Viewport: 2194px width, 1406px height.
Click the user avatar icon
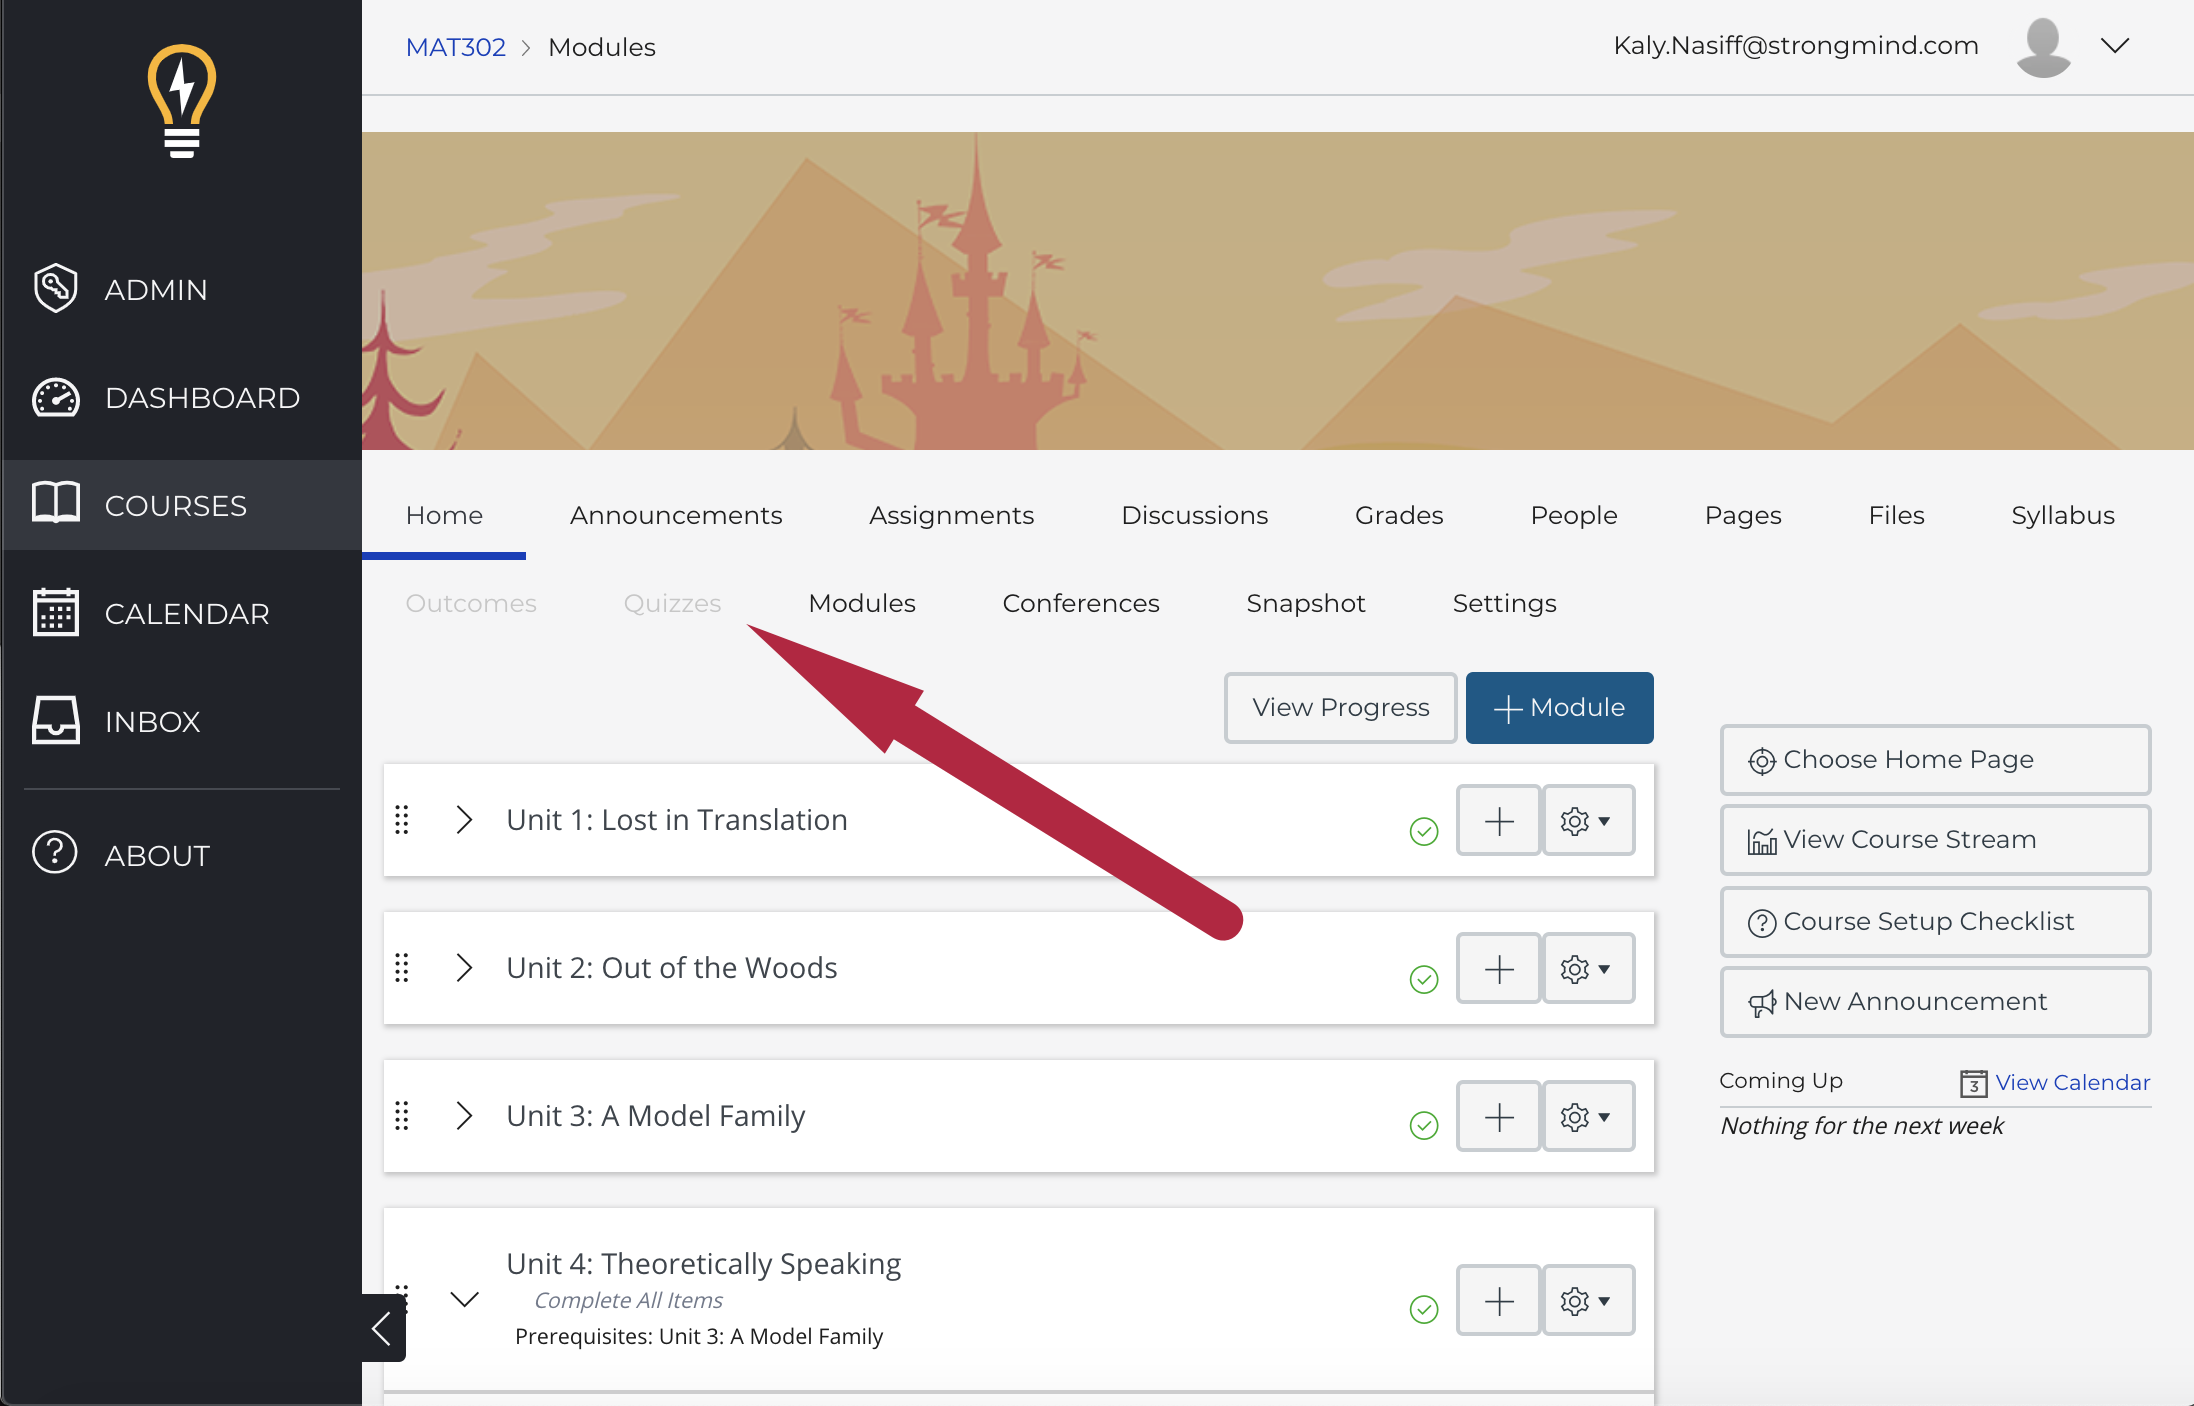(x=2043, y=47)
